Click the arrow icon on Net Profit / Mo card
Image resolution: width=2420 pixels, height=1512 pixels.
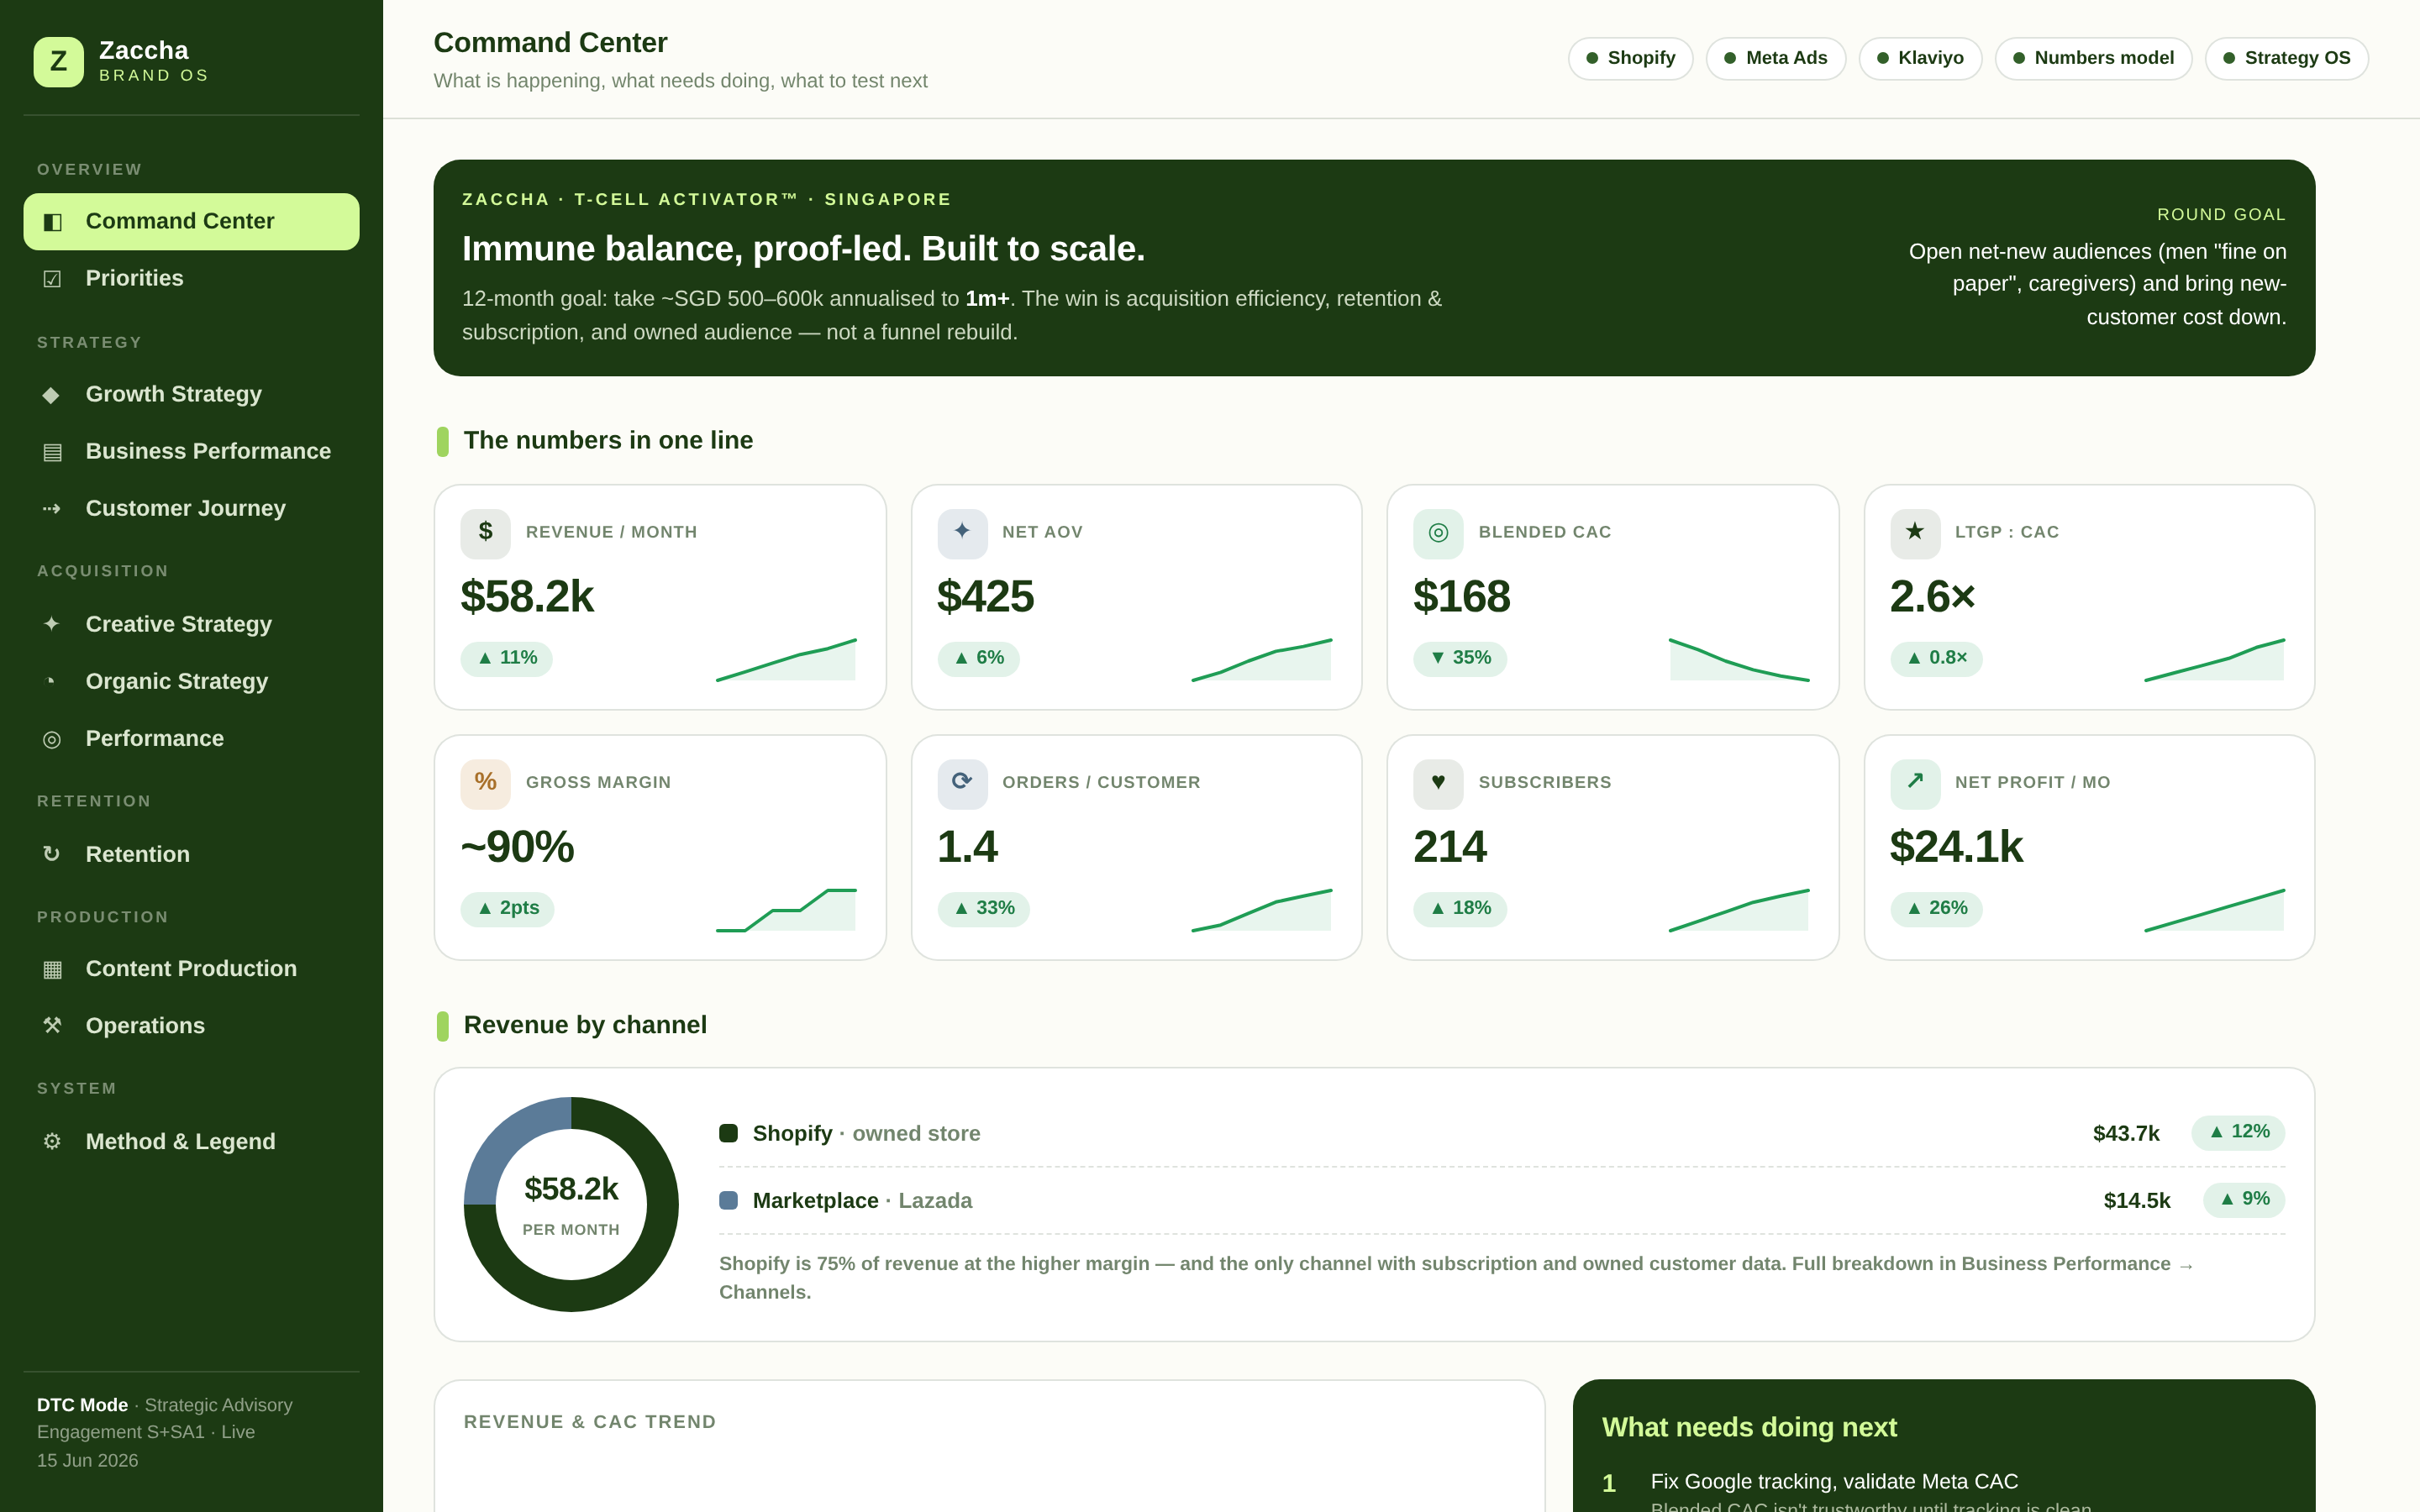click(x=1915, y=783)
